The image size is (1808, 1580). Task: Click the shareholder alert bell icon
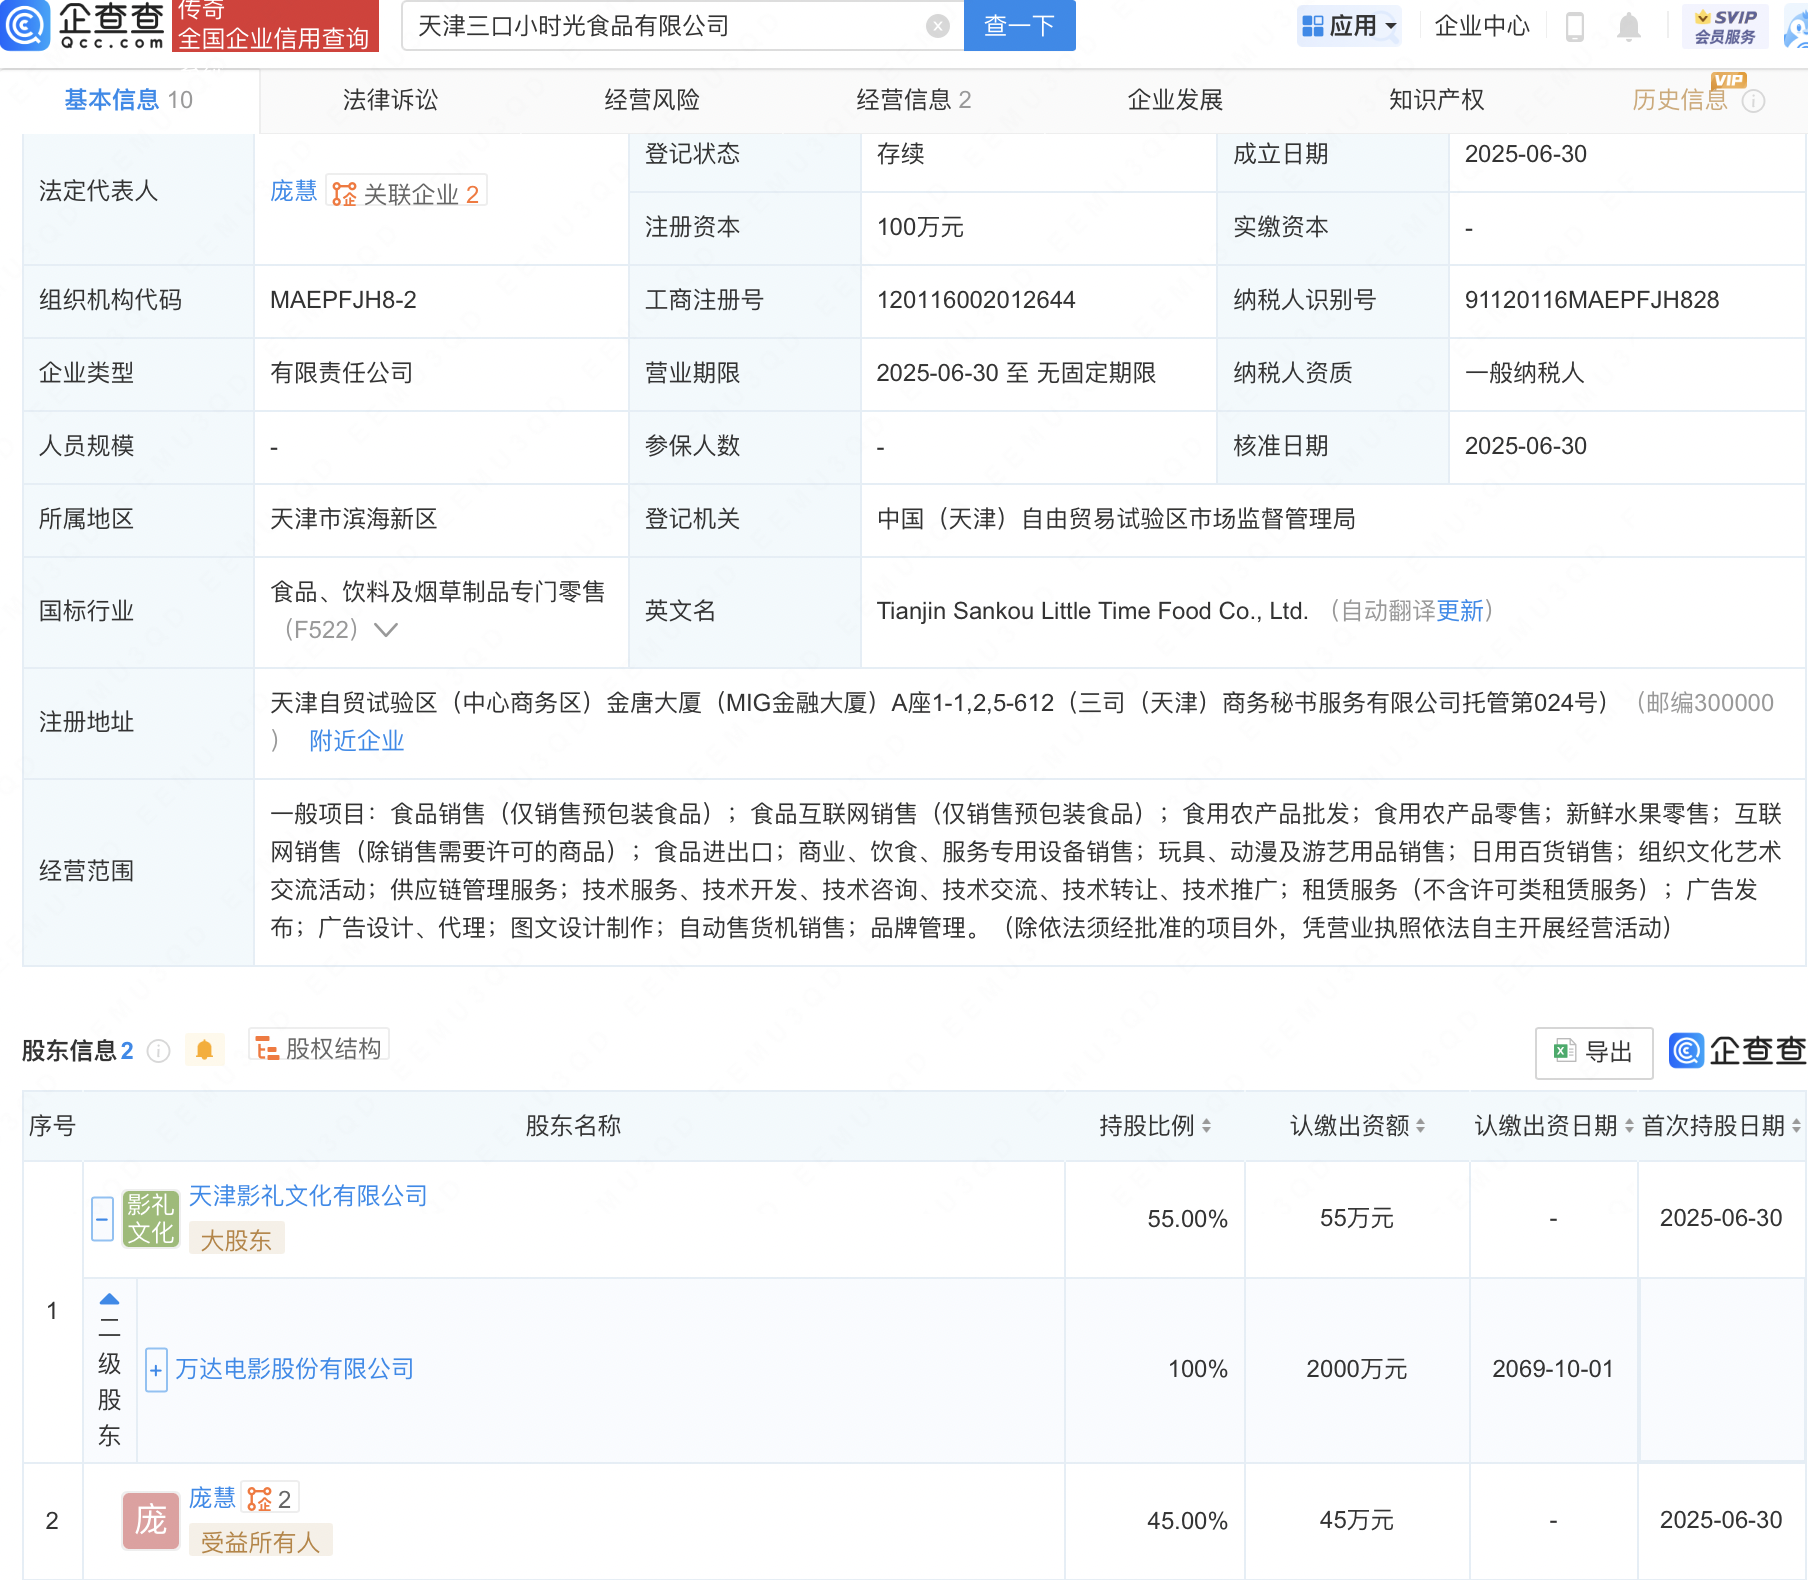click(x=205, y=1050)
